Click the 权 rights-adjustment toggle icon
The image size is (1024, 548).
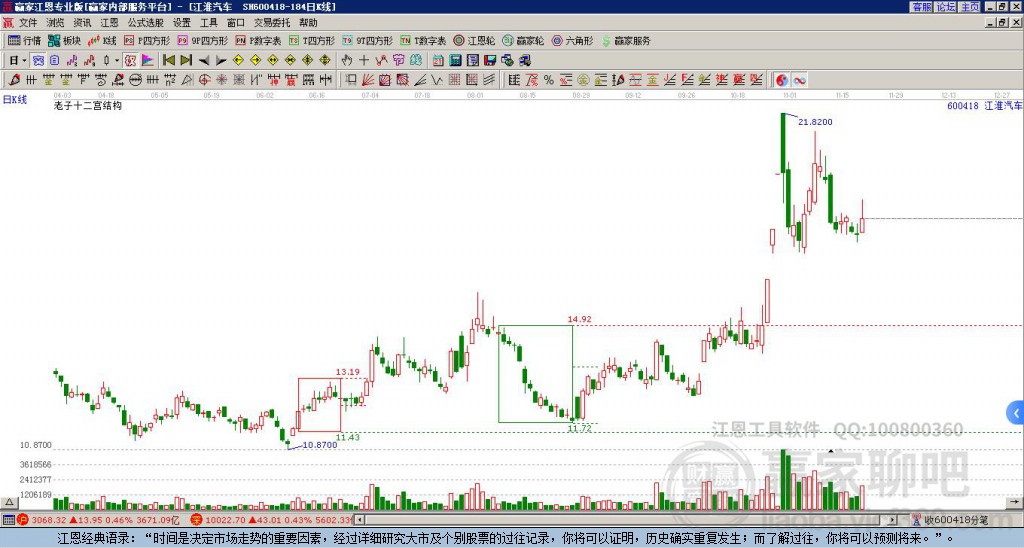pos(130,60)
